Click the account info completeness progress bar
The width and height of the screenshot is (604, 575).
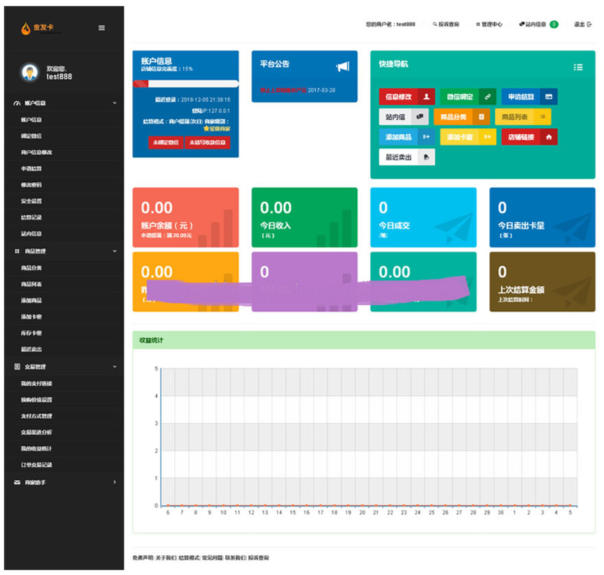pos(185,84)
